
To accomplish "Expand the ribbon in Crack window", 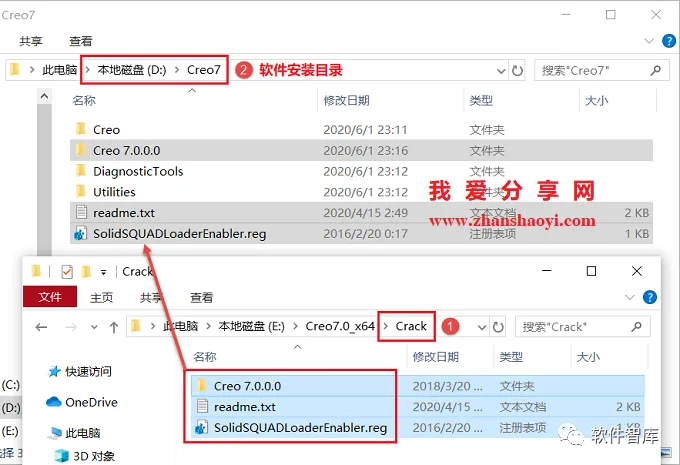I will (629, 297).
